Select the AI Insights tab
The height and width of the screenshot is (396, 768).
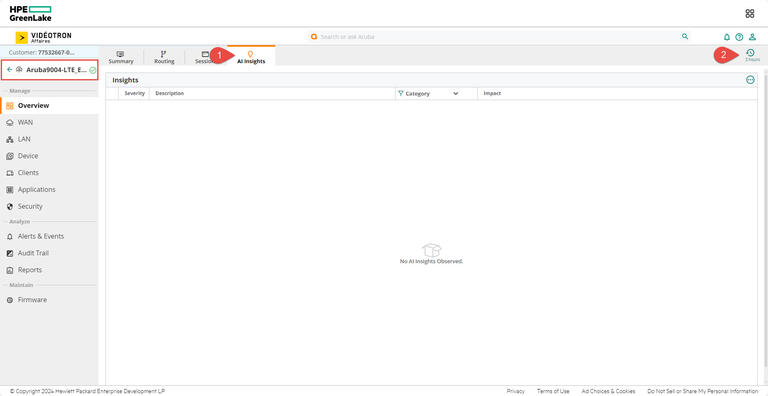[x=251, y=57]
